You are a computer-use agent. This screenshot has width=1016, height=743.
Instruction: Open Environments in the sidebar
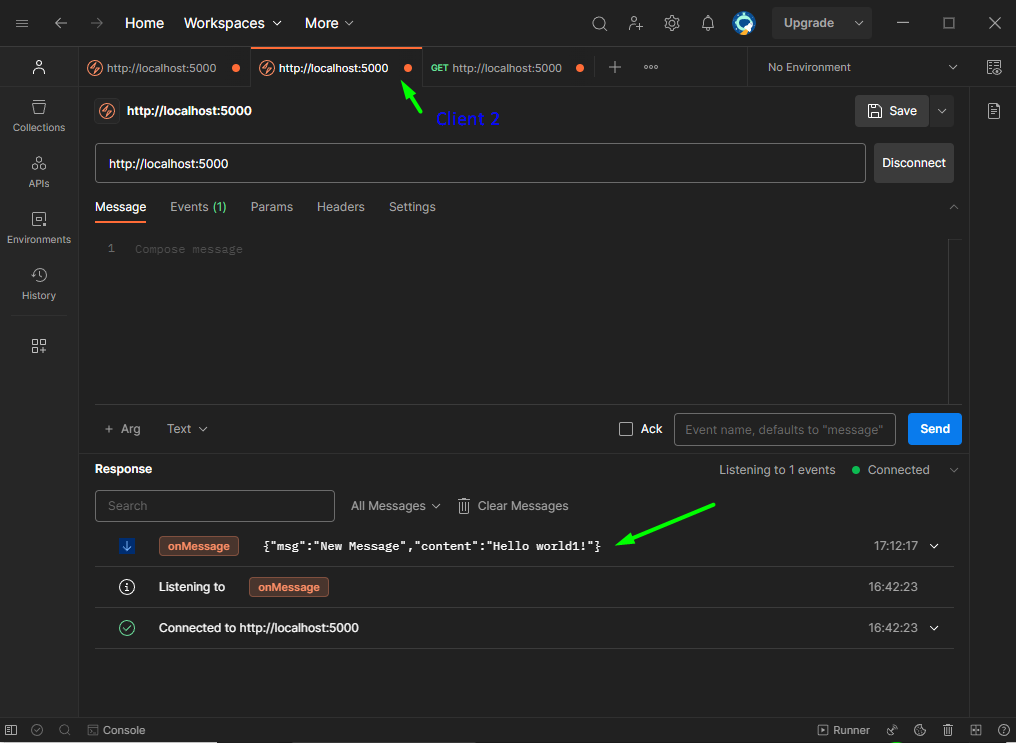39,228
